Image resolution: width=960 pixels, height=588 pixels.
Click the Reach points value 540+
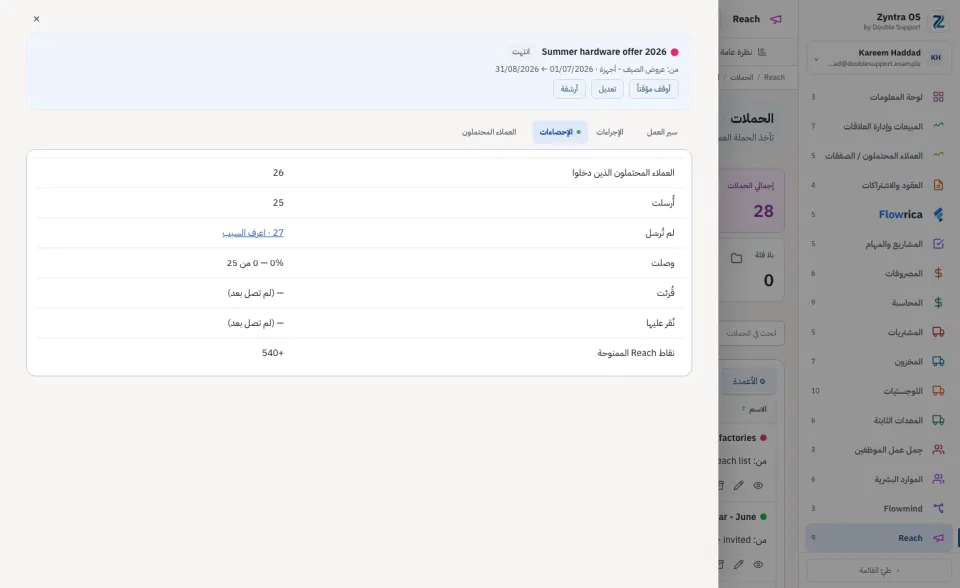272,353
